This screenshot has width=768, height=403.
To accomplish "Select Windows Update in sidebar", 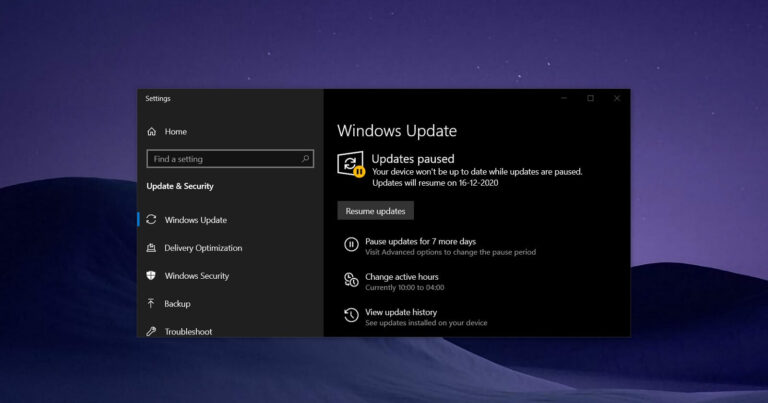I will [196, 220].
